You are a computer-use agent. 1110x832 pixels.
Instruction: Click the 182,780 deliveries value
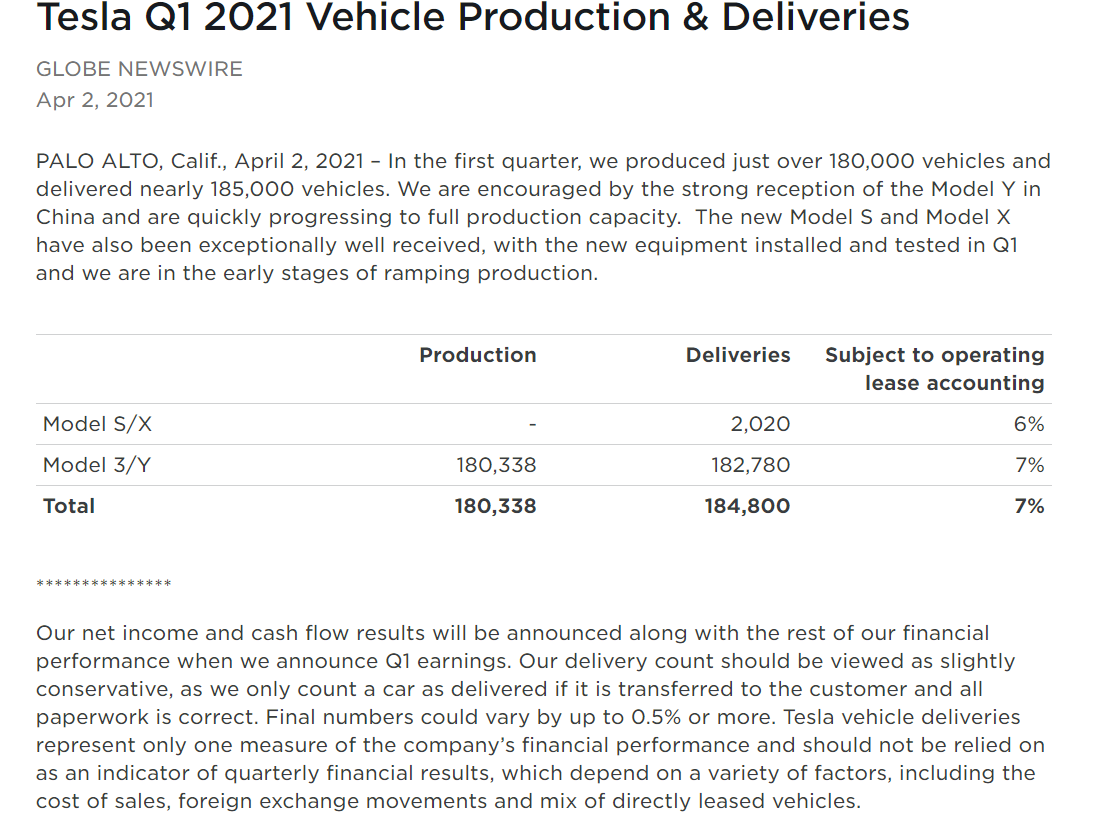[750, 465]
